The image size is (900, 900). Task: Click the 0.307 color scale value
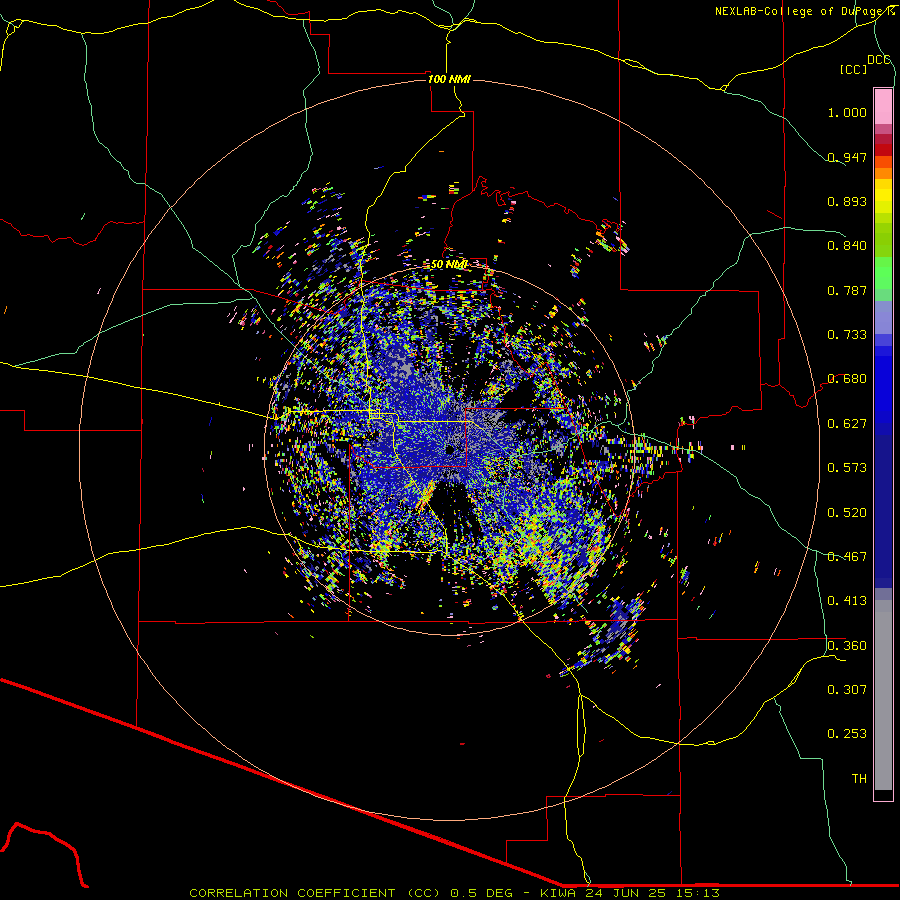[x=847, y=690]
